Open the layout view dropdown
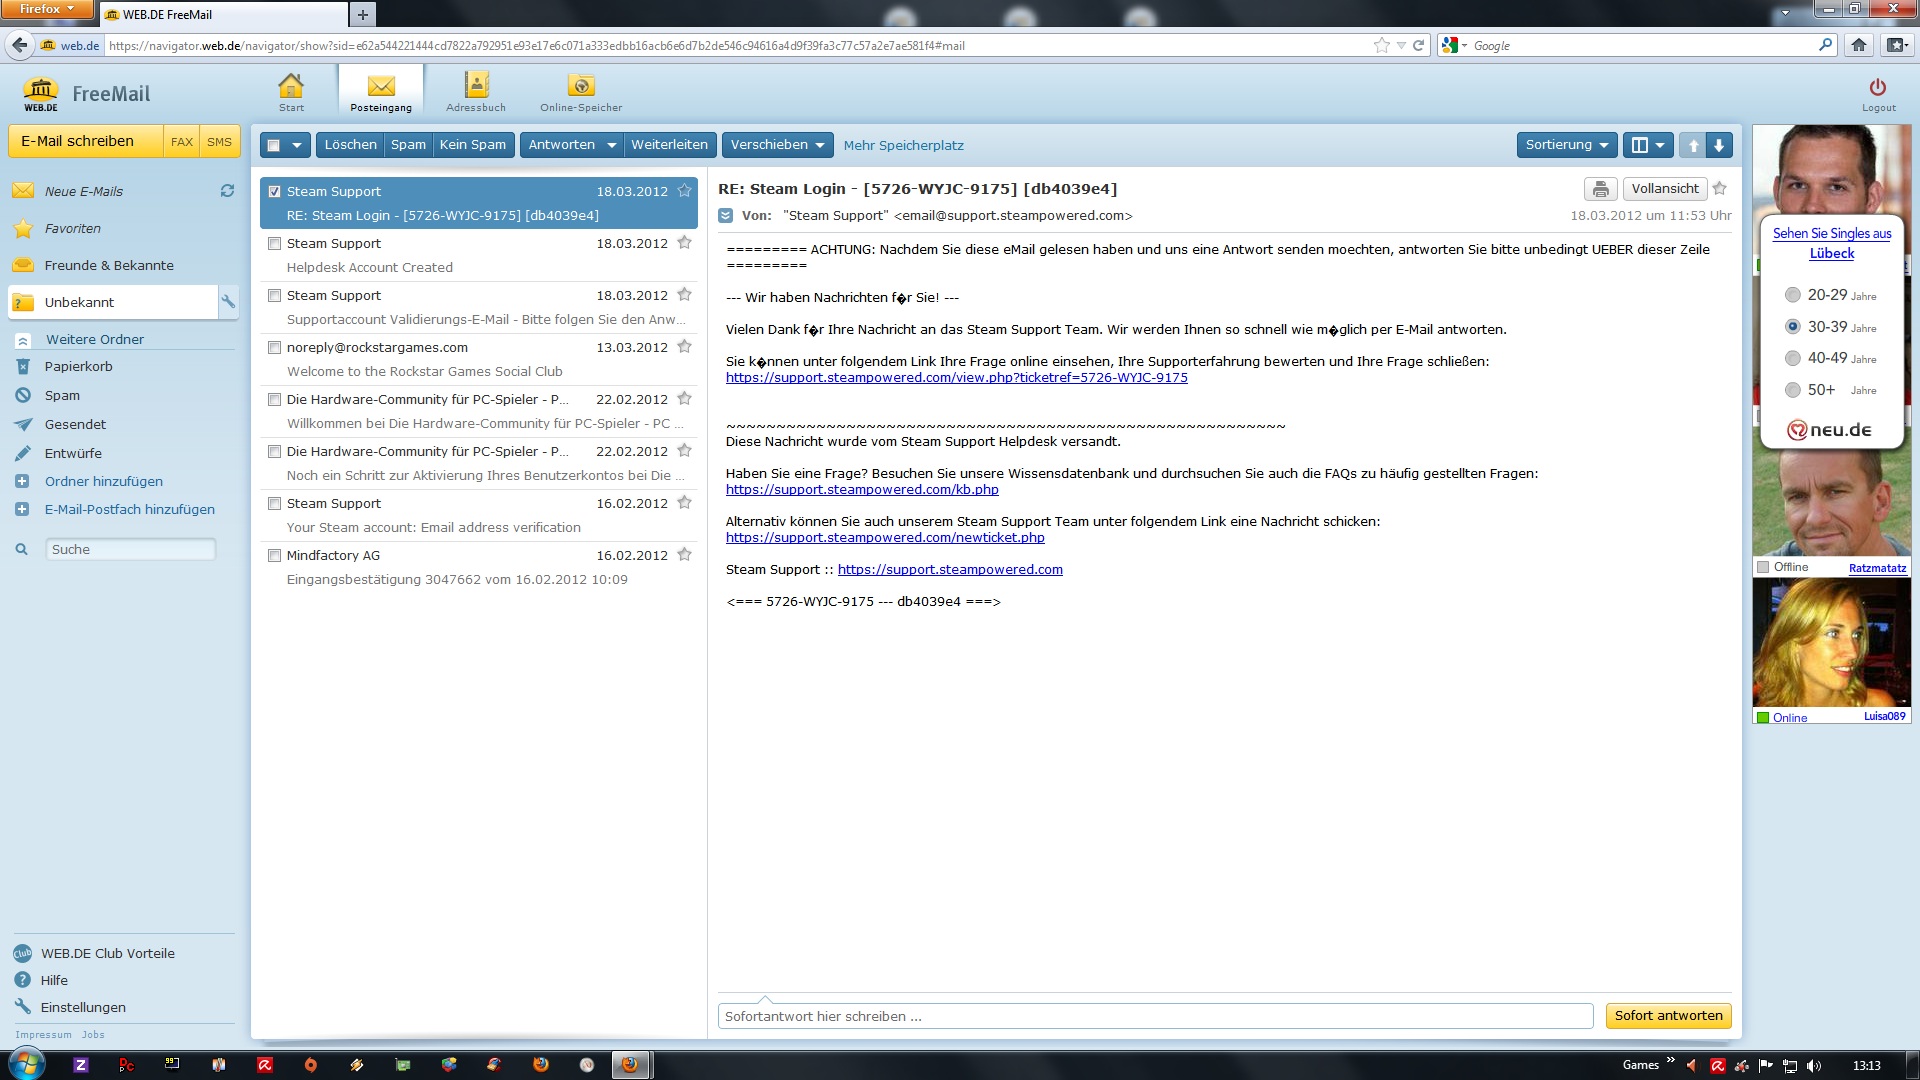 pos(1648,145)
